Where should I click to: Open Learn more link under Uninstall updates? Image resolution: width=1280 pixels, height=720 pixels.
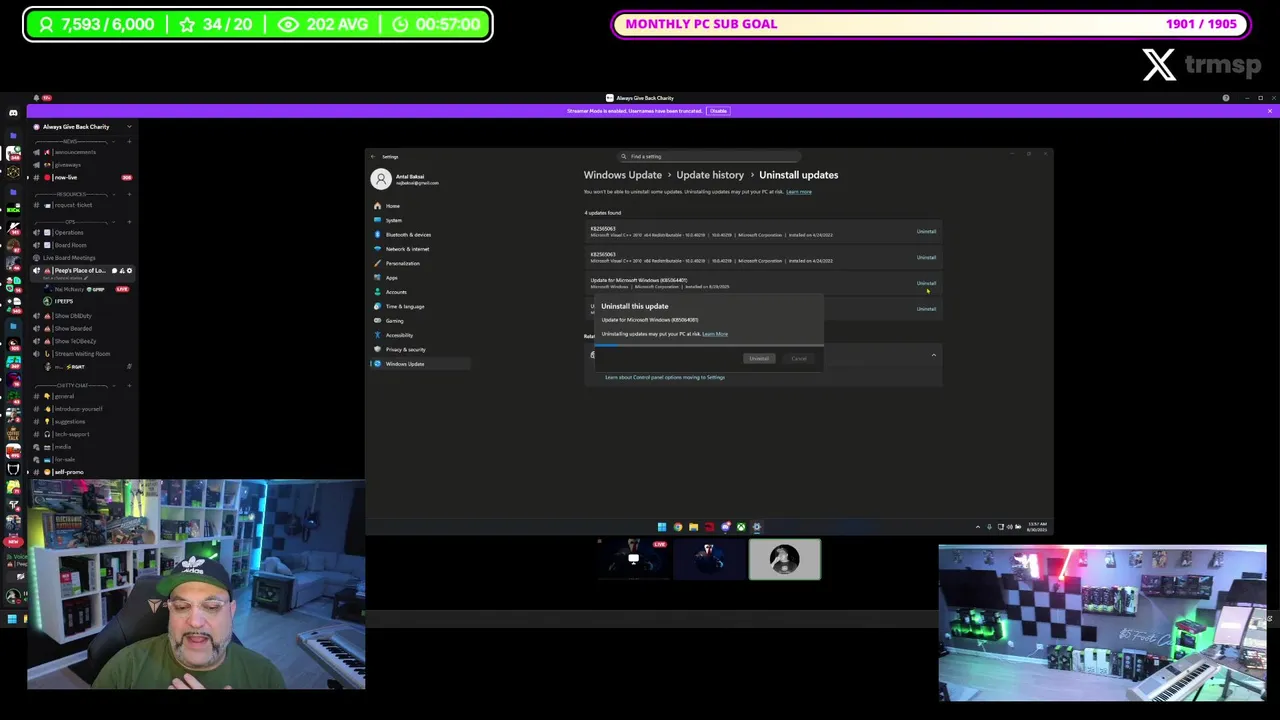(799, 192)
